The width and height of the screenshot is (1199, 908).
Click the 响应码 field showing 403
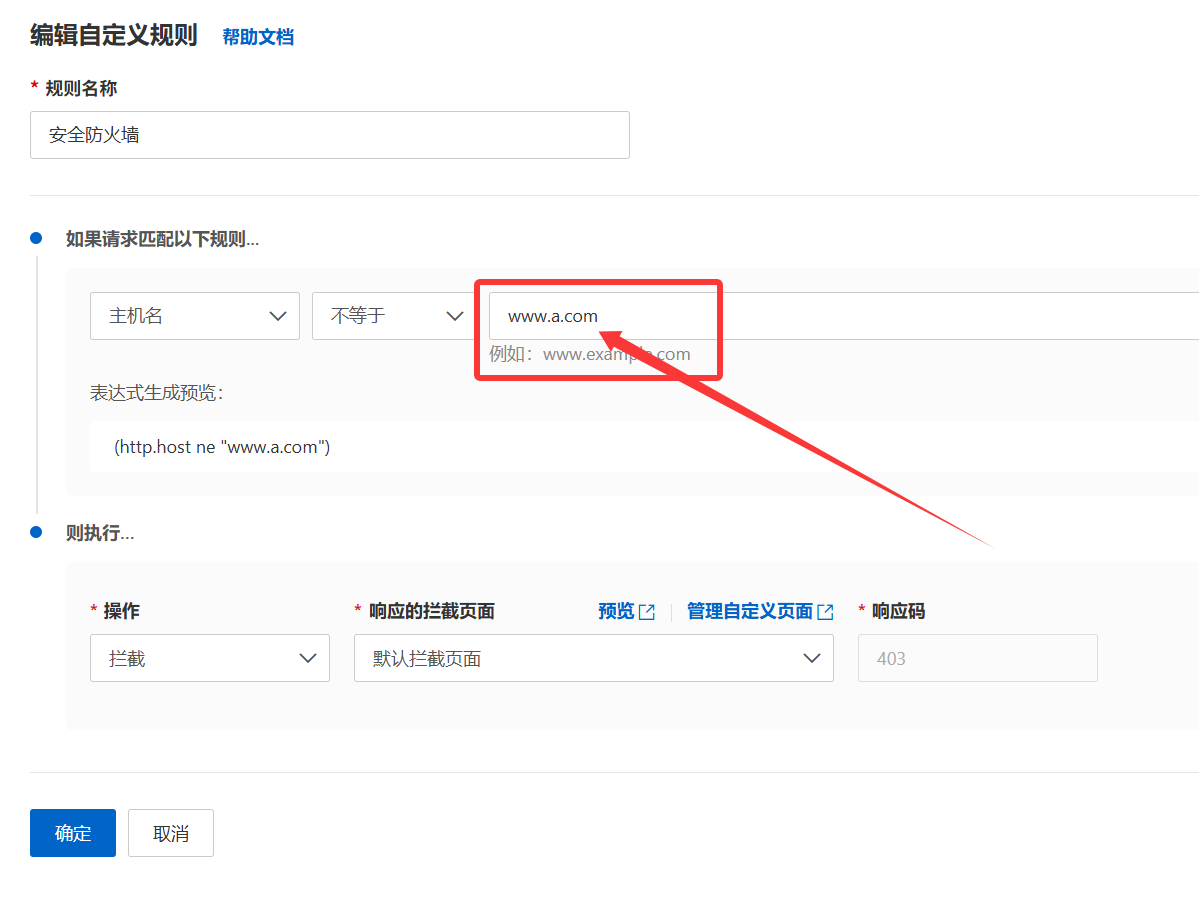coord(977,658)
